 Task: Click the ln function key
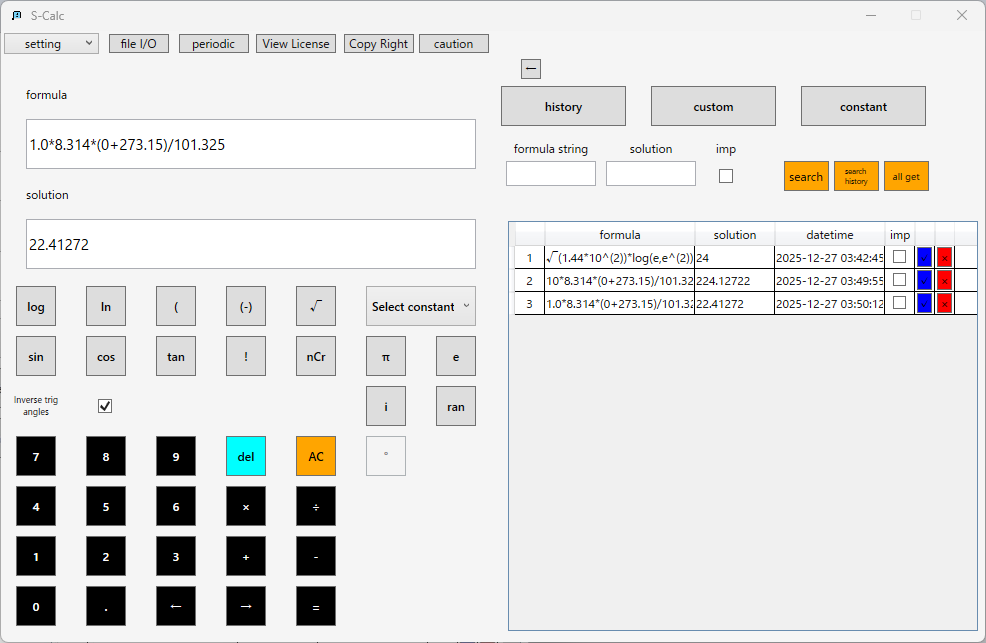click(106, 306)
